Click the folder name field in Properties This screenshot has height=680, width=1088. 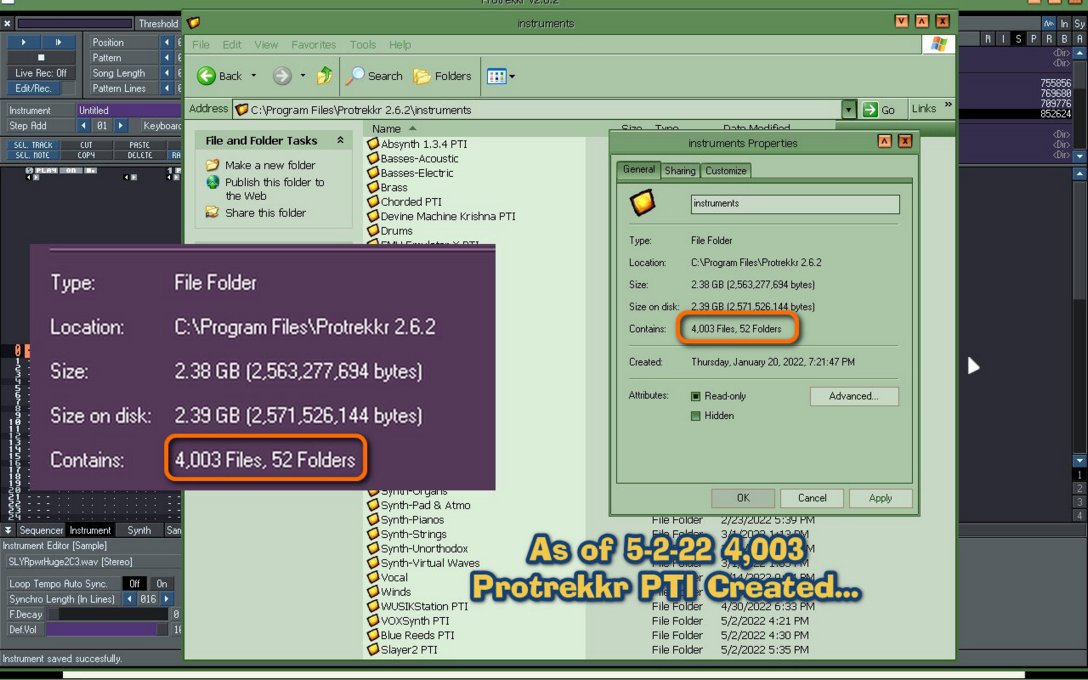pos(795,204)
